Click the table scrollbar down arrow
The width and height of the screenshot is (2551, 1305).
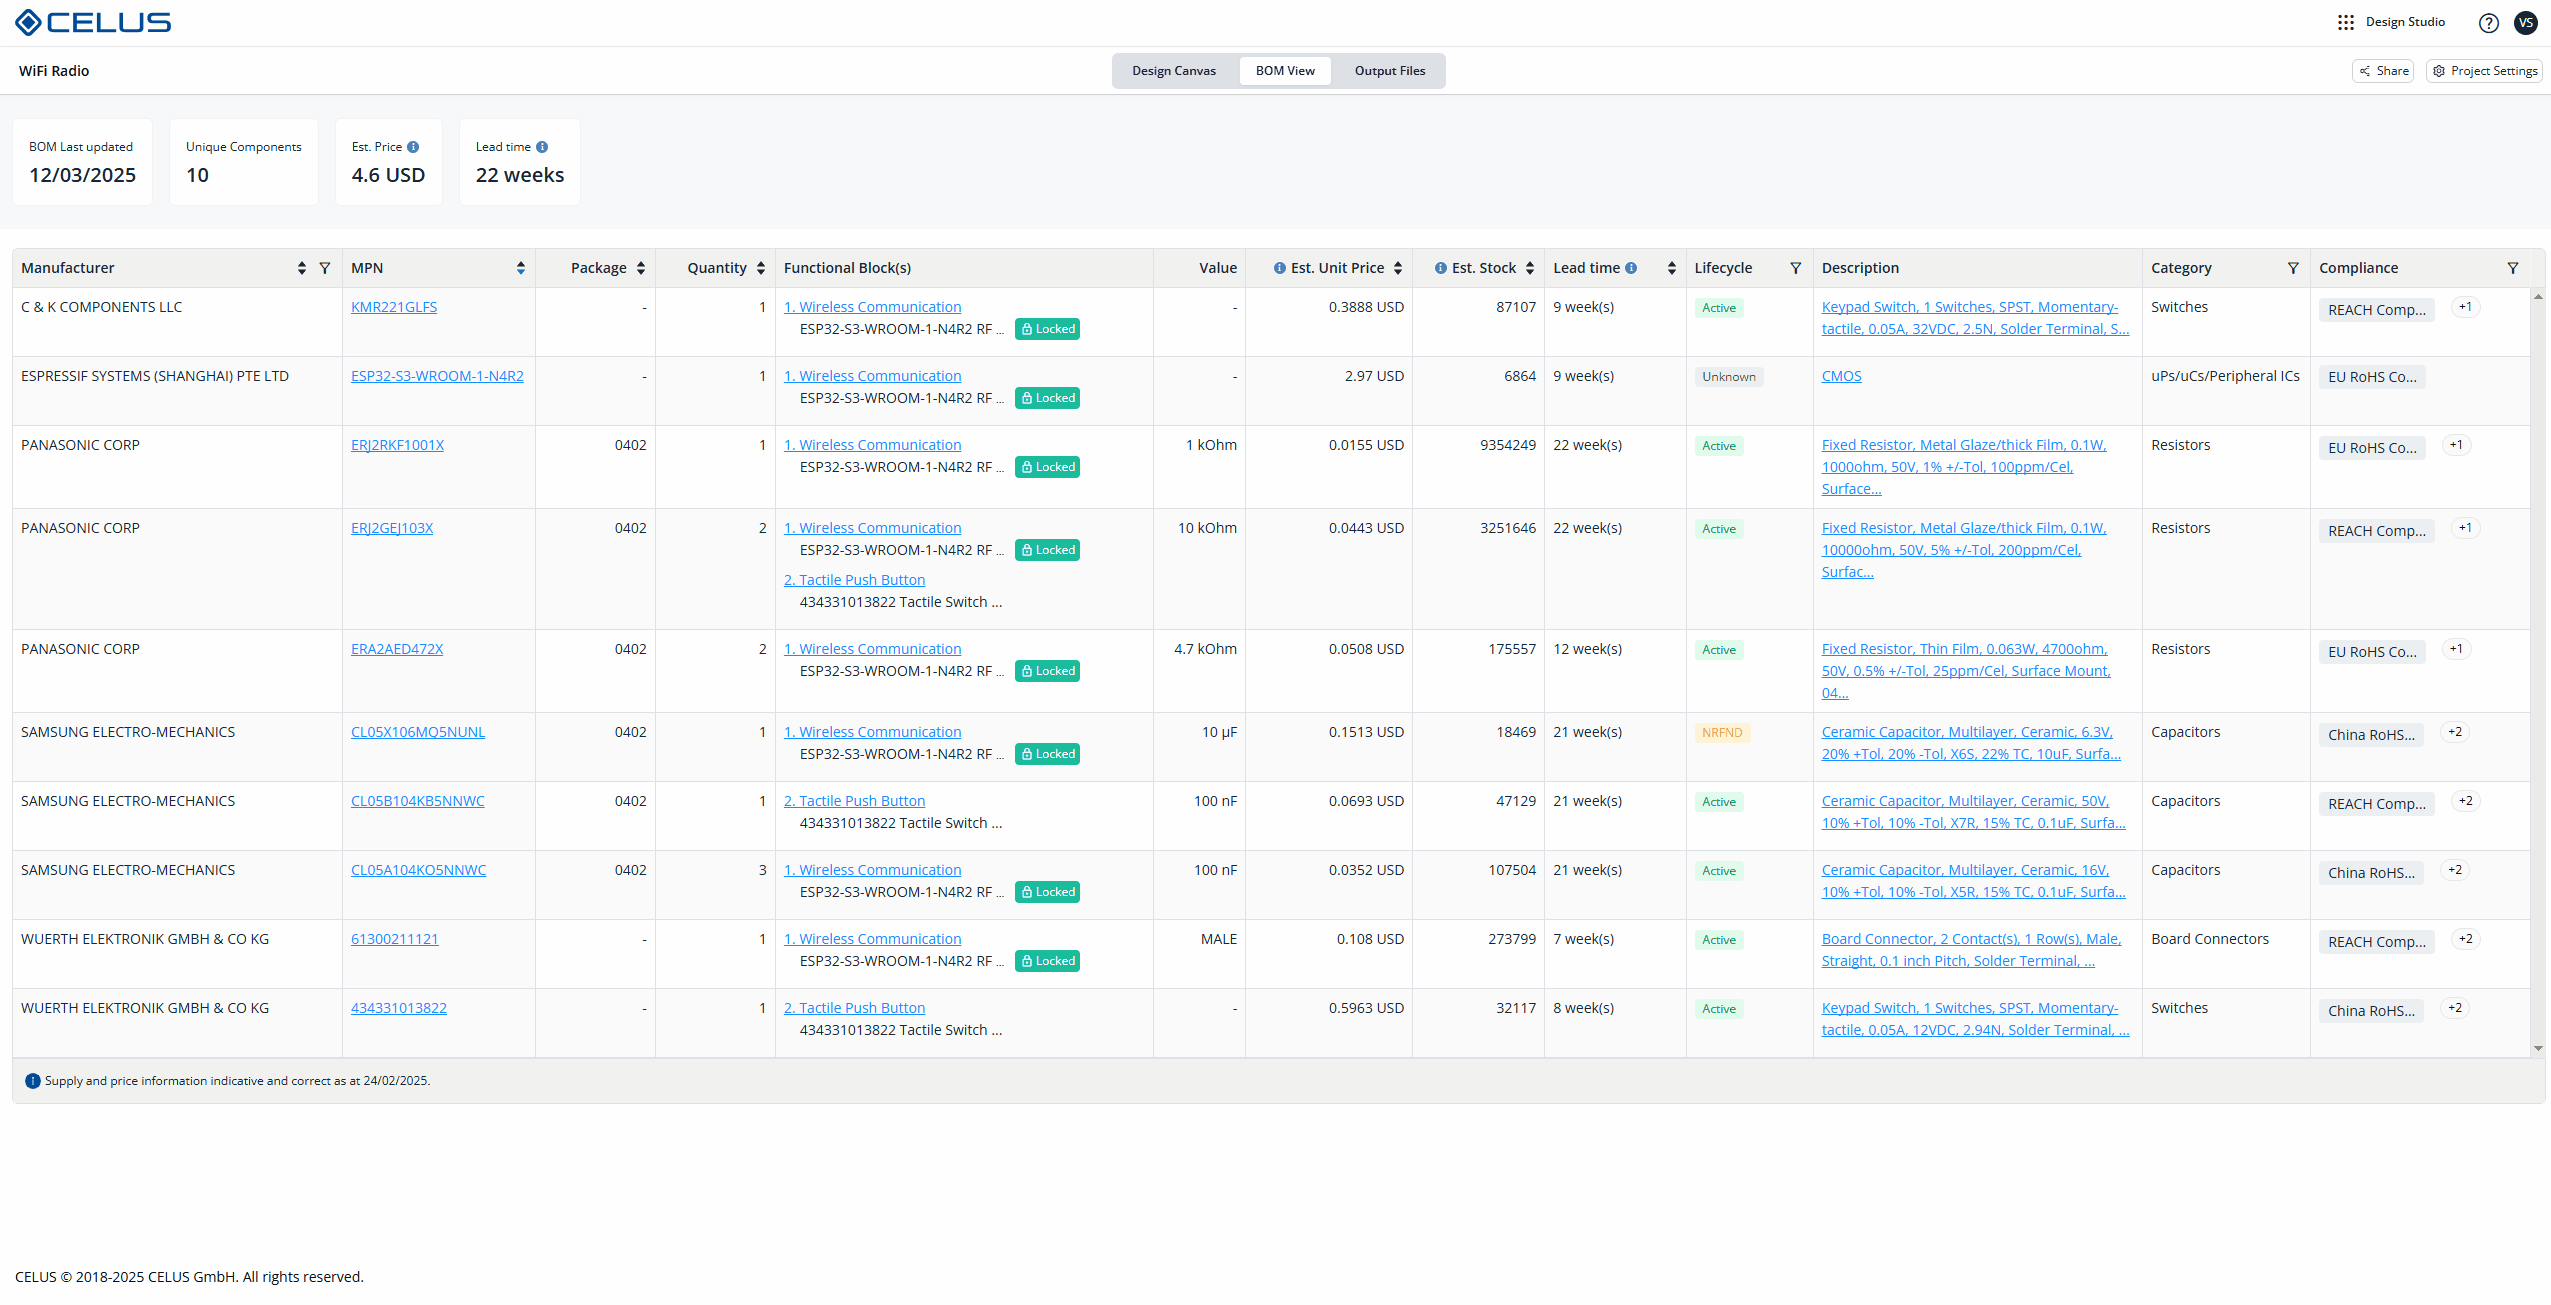point(2538,1049)
